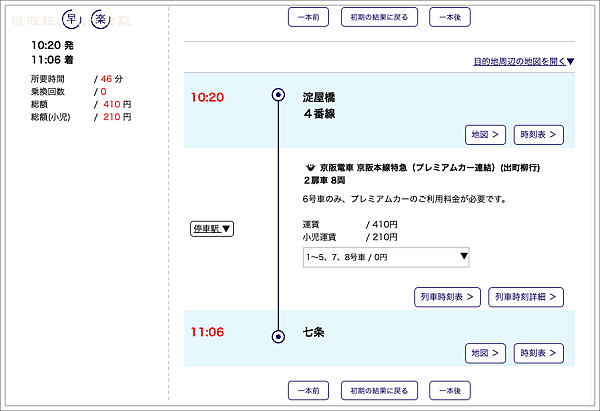Click the 運賃 / 410円 fare line
Image resolution: width=600 pixels, height=411 pixels.
click(x=350, y=224)
